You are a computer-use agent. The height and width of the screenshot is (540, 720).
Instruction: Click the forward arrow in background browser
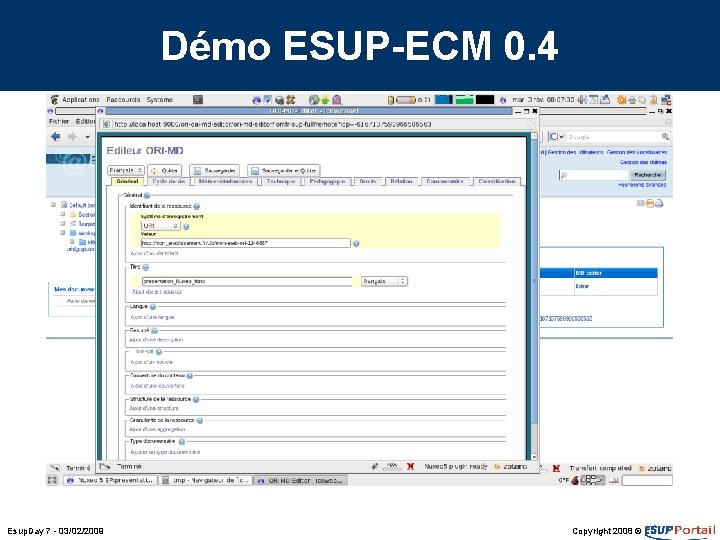(x=72, y=136)
